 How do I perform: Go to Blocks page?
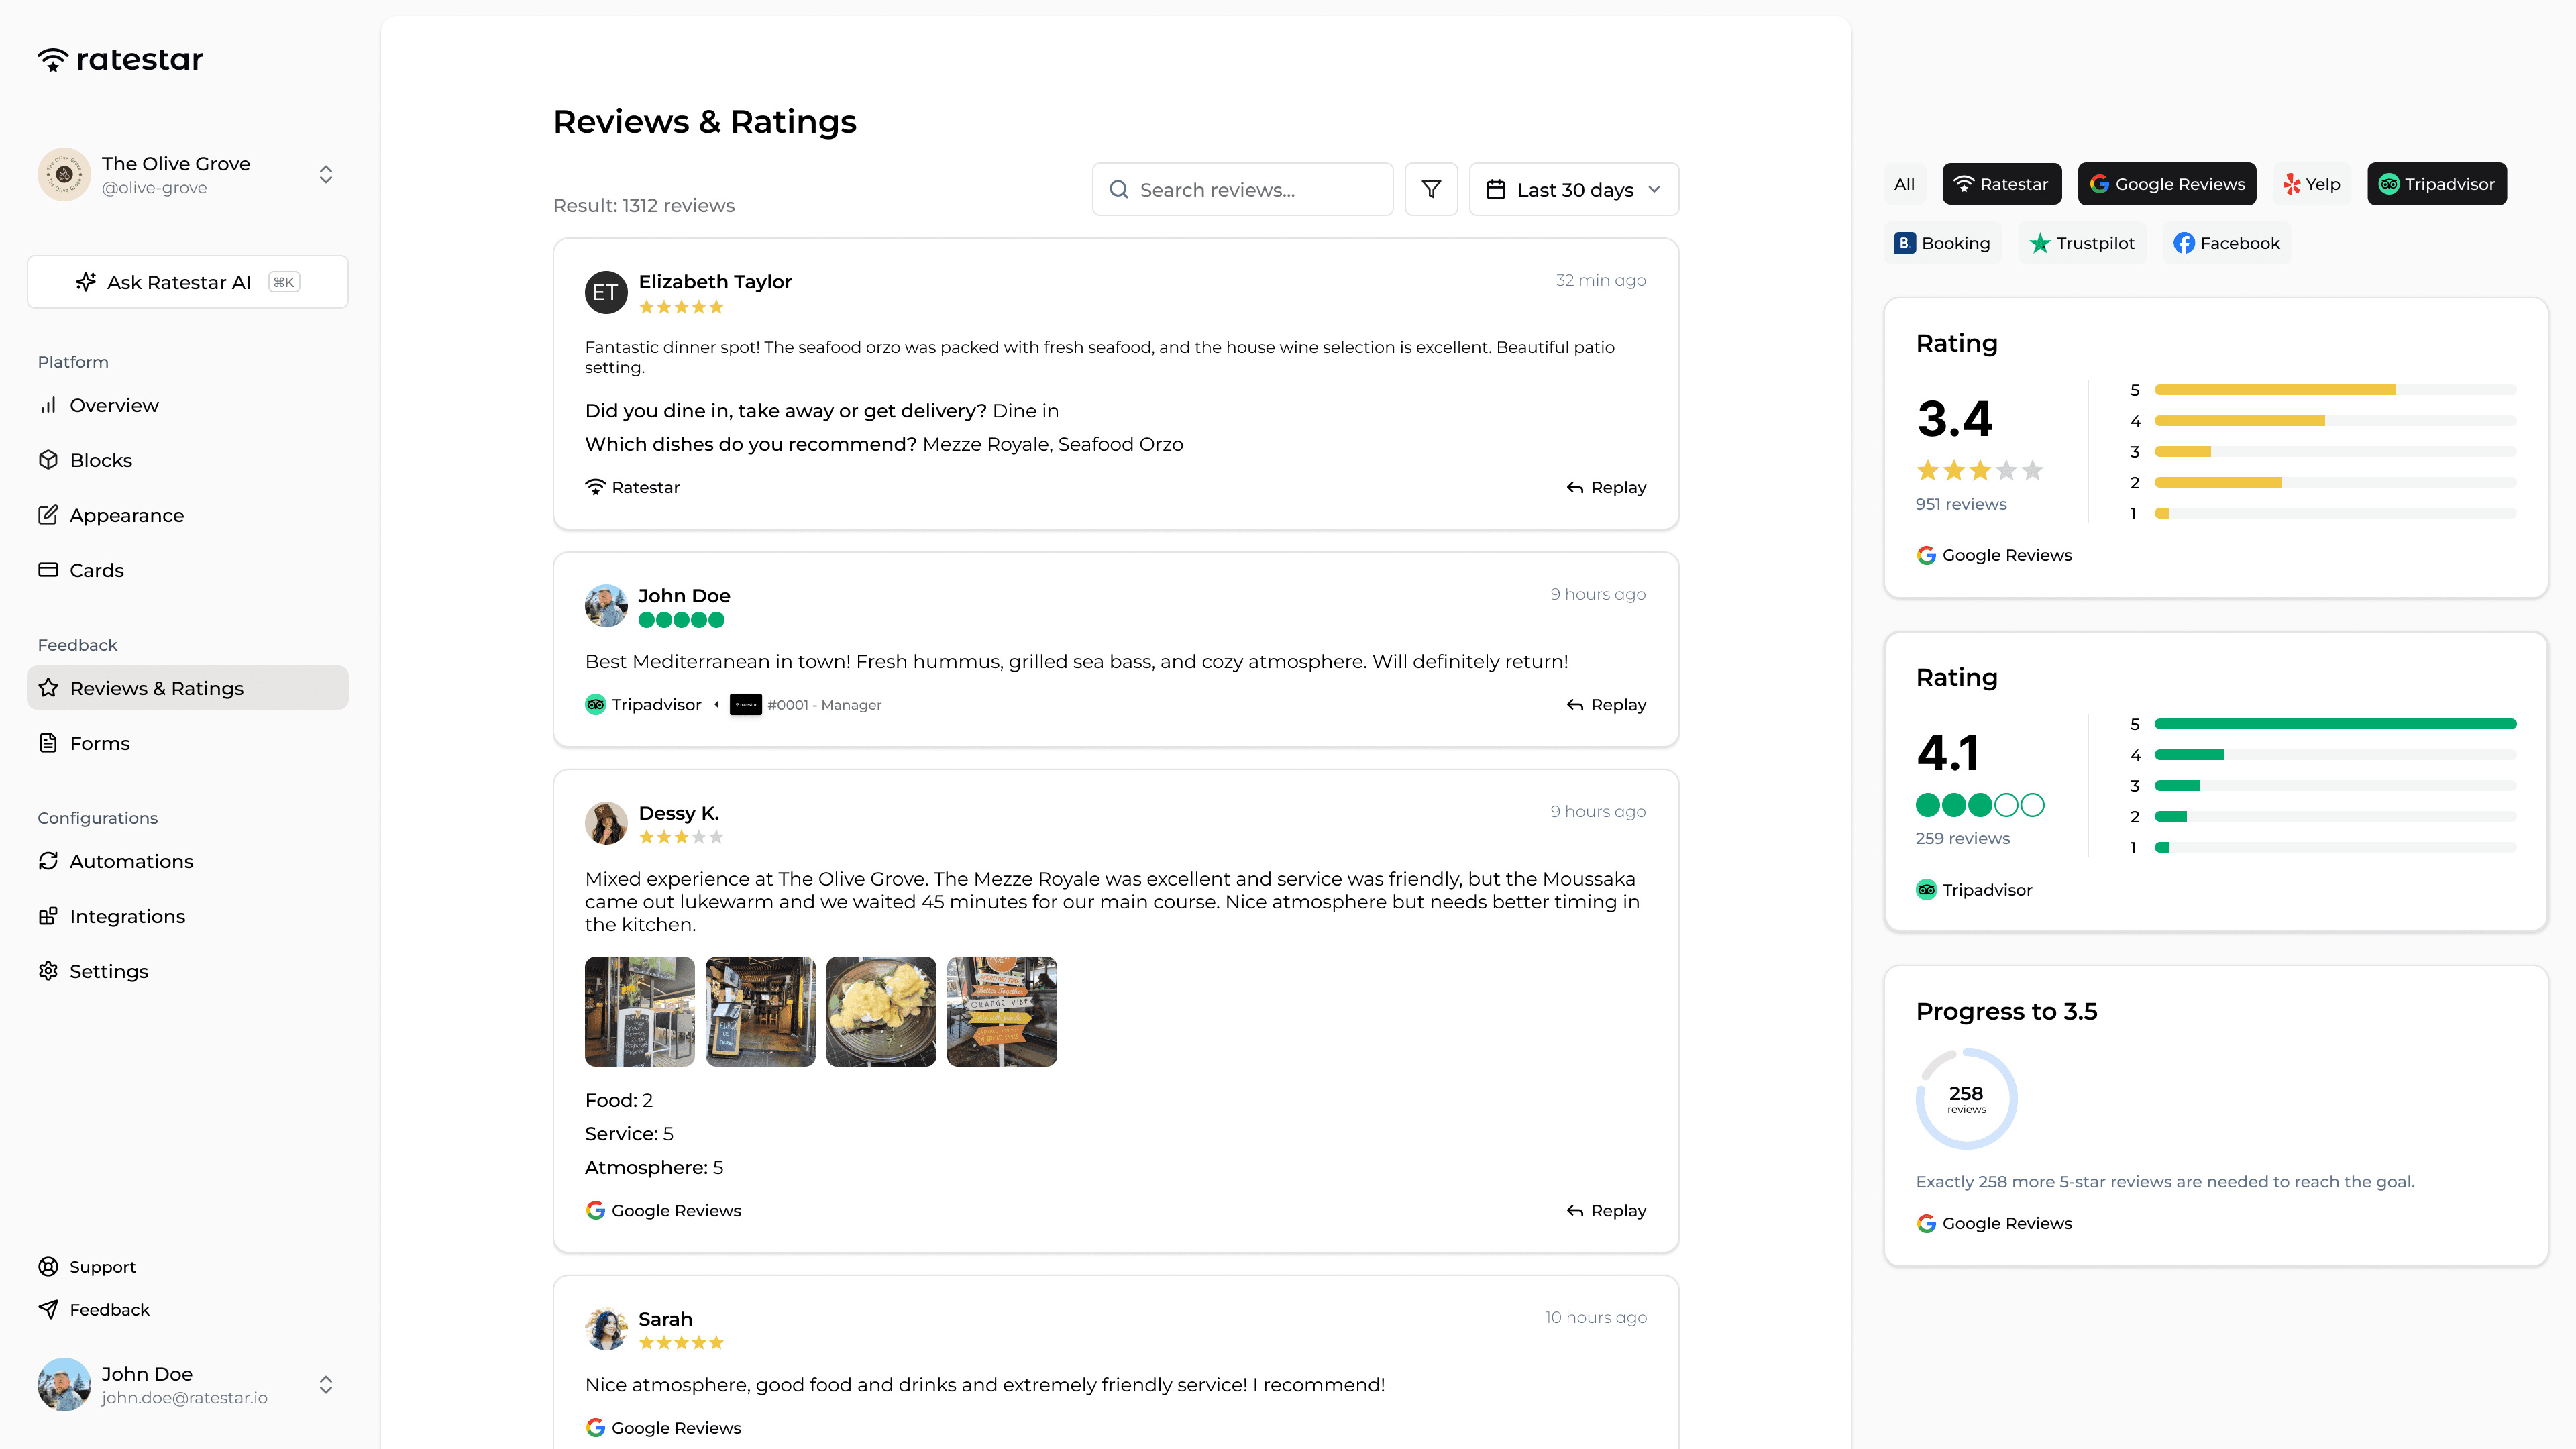tap(100, 460)
